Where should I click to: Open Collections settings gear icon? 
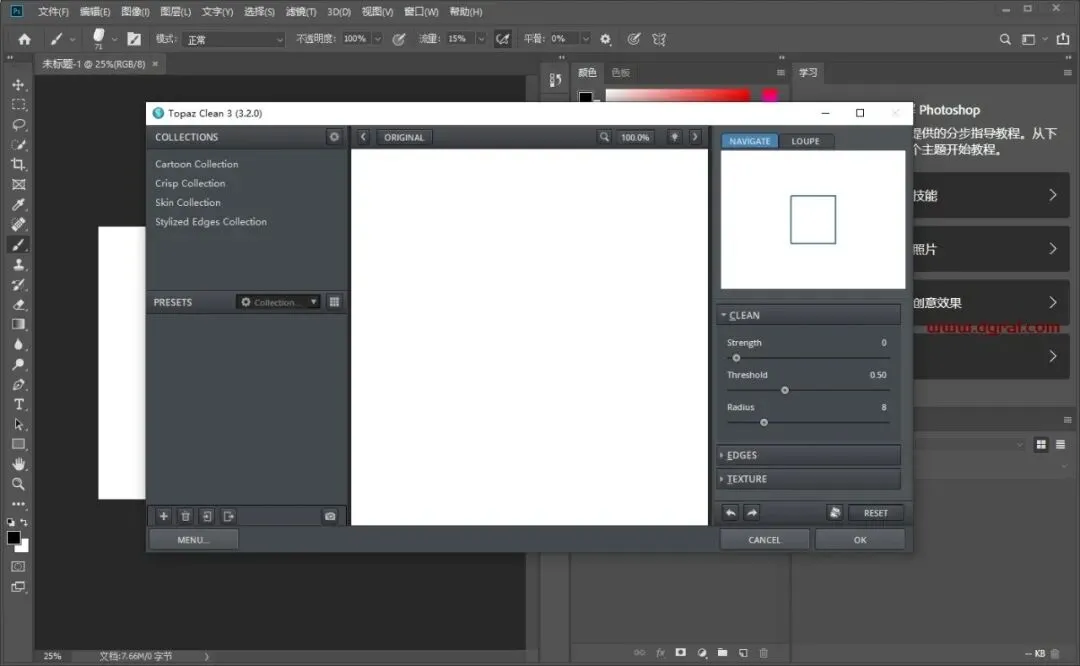coord(334,137)
